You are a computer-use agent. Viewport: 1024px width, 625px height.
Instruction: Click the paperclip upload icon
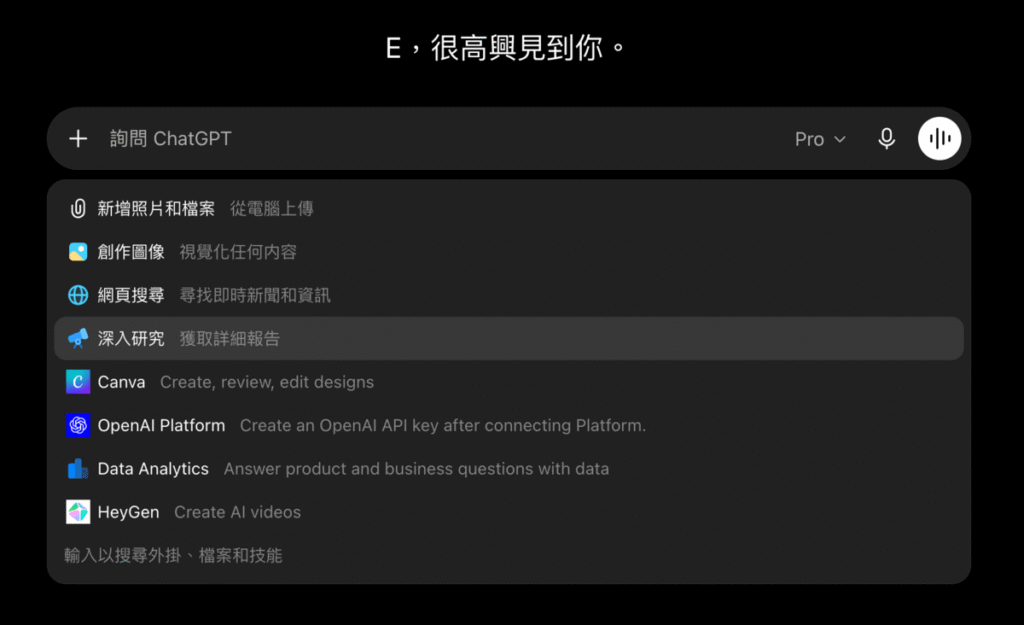point(78,208)
